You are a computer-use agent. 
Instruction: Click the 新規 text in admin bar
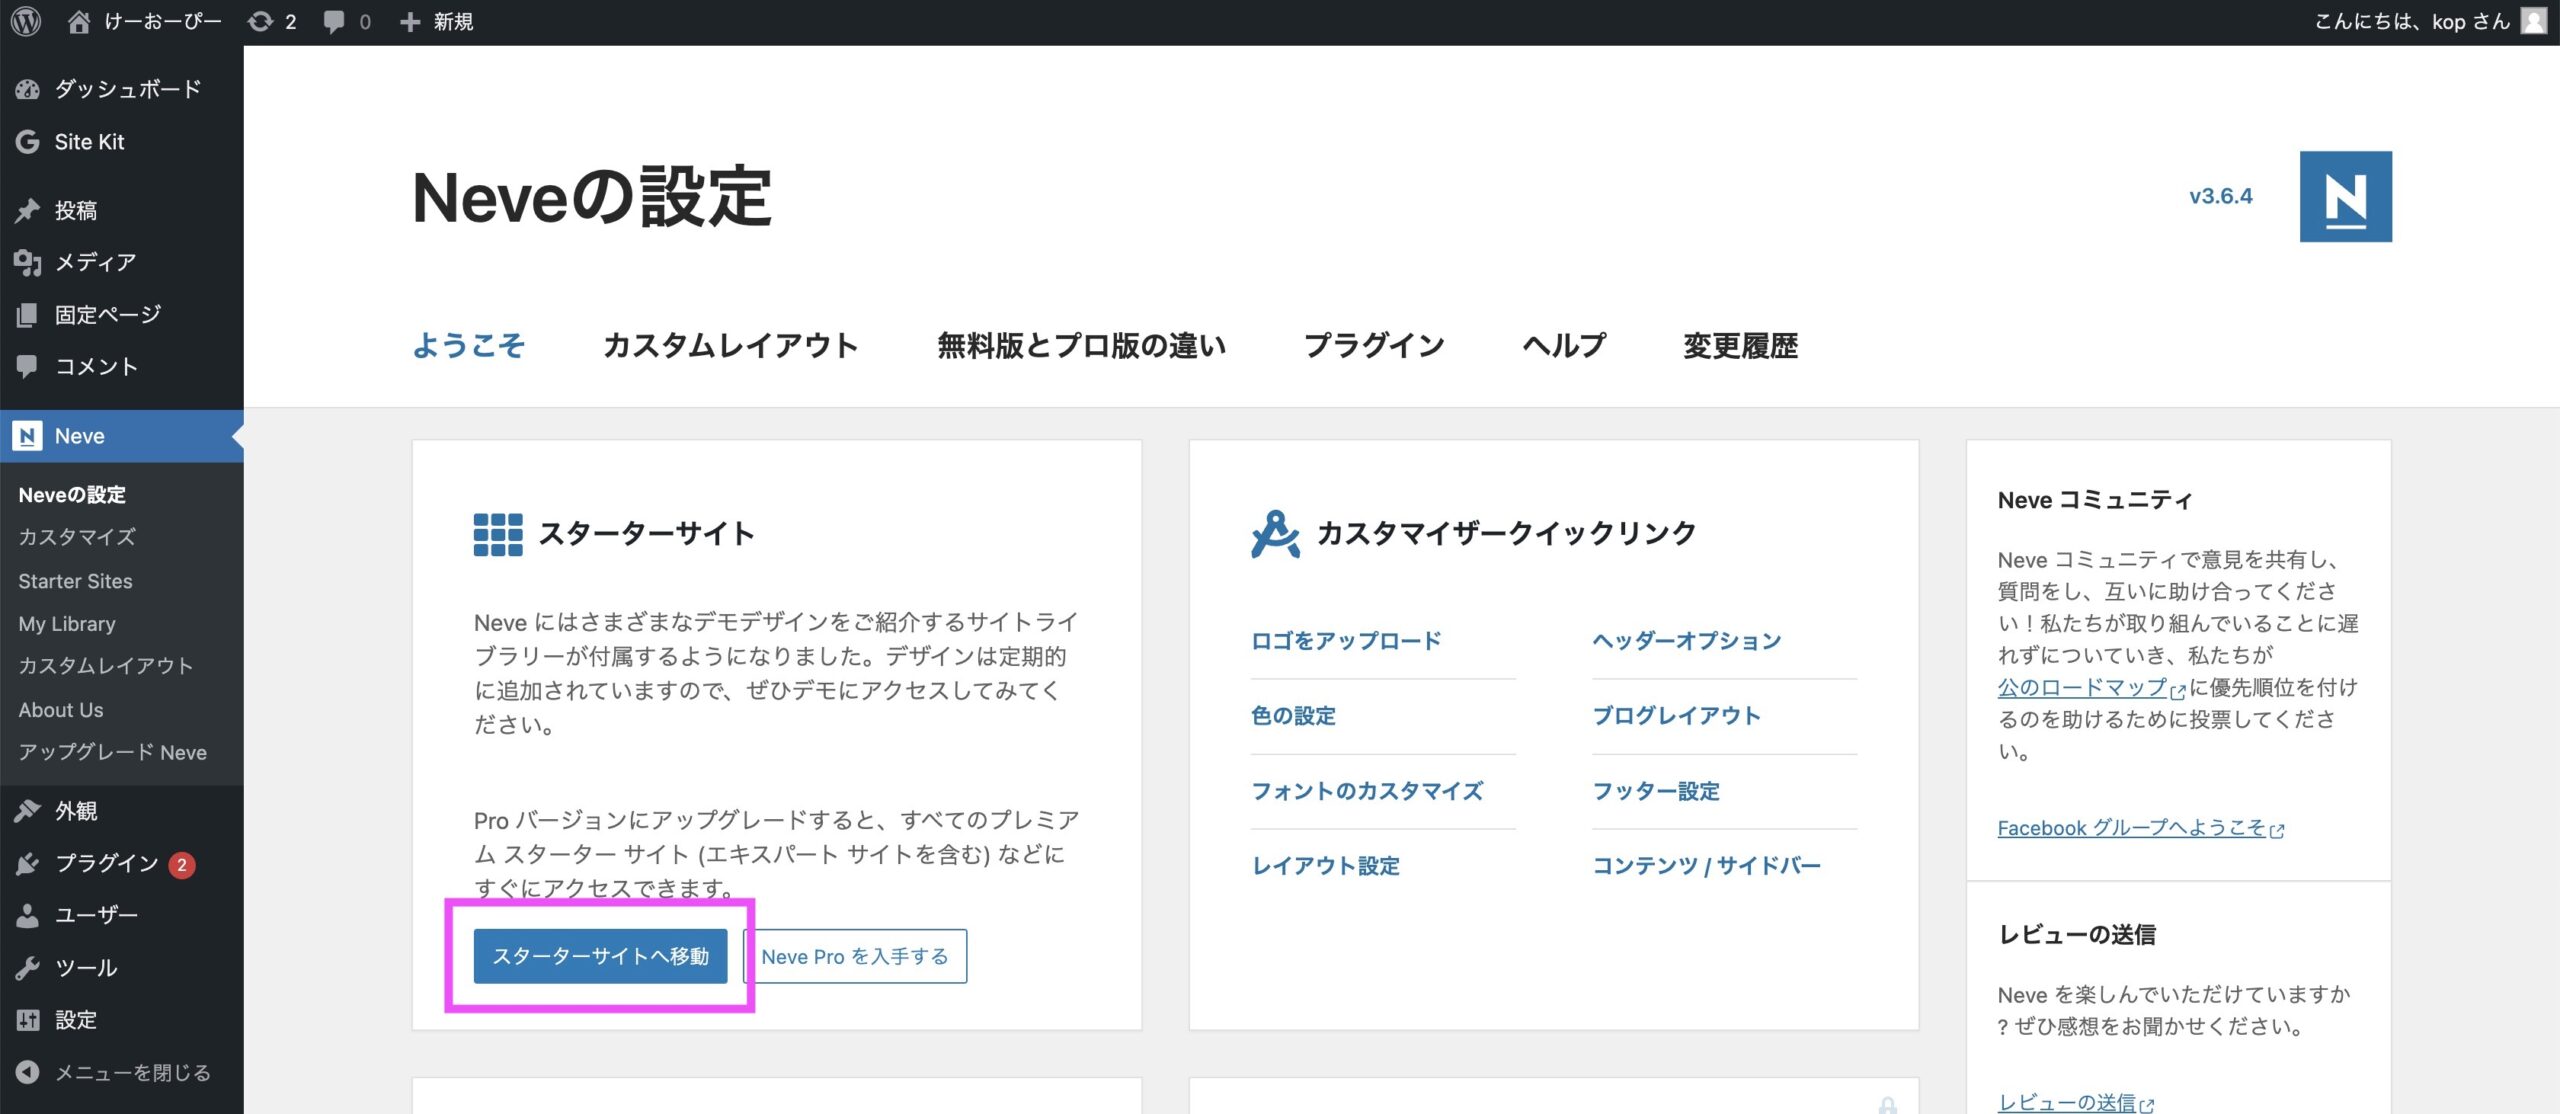pyautogui.click(x=453, y=21)
